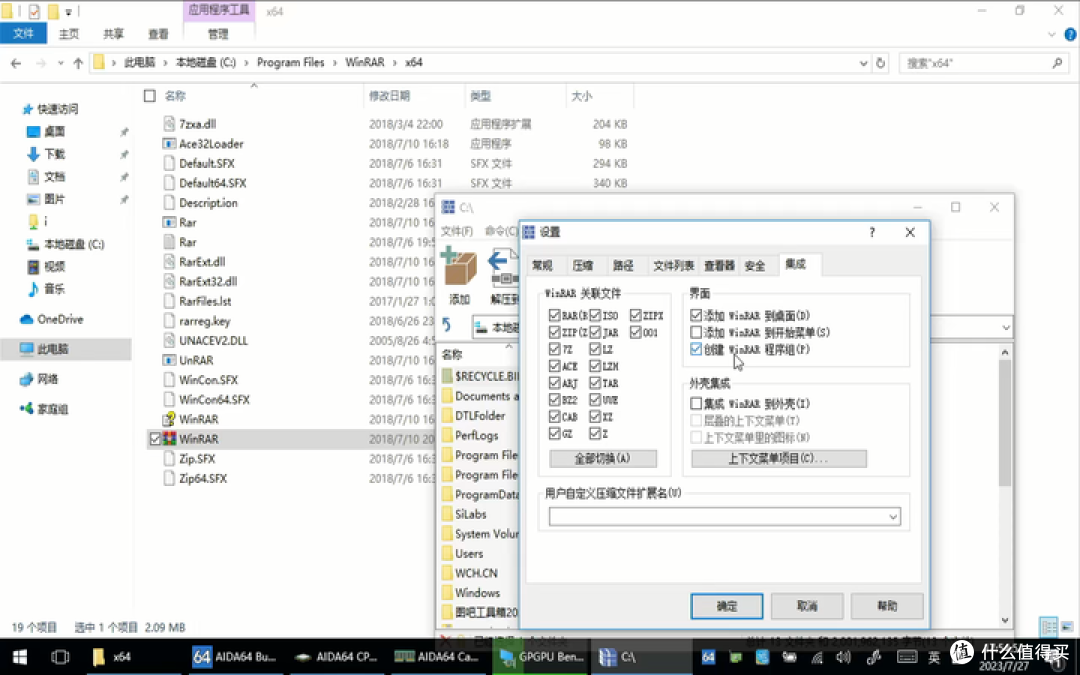Open the quick access toolbar customize arrow
The width and height of the screenshot is (1080, 675).
[69, 12]
